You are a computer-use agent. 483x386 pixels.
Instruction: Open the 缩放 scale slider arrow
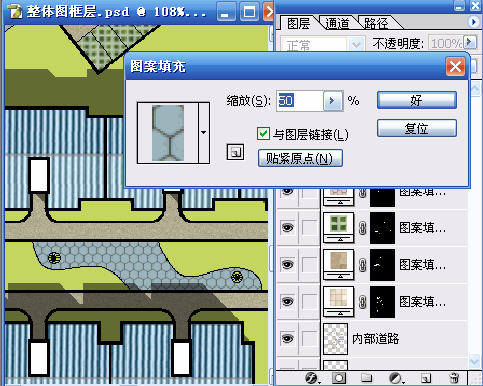332,100
